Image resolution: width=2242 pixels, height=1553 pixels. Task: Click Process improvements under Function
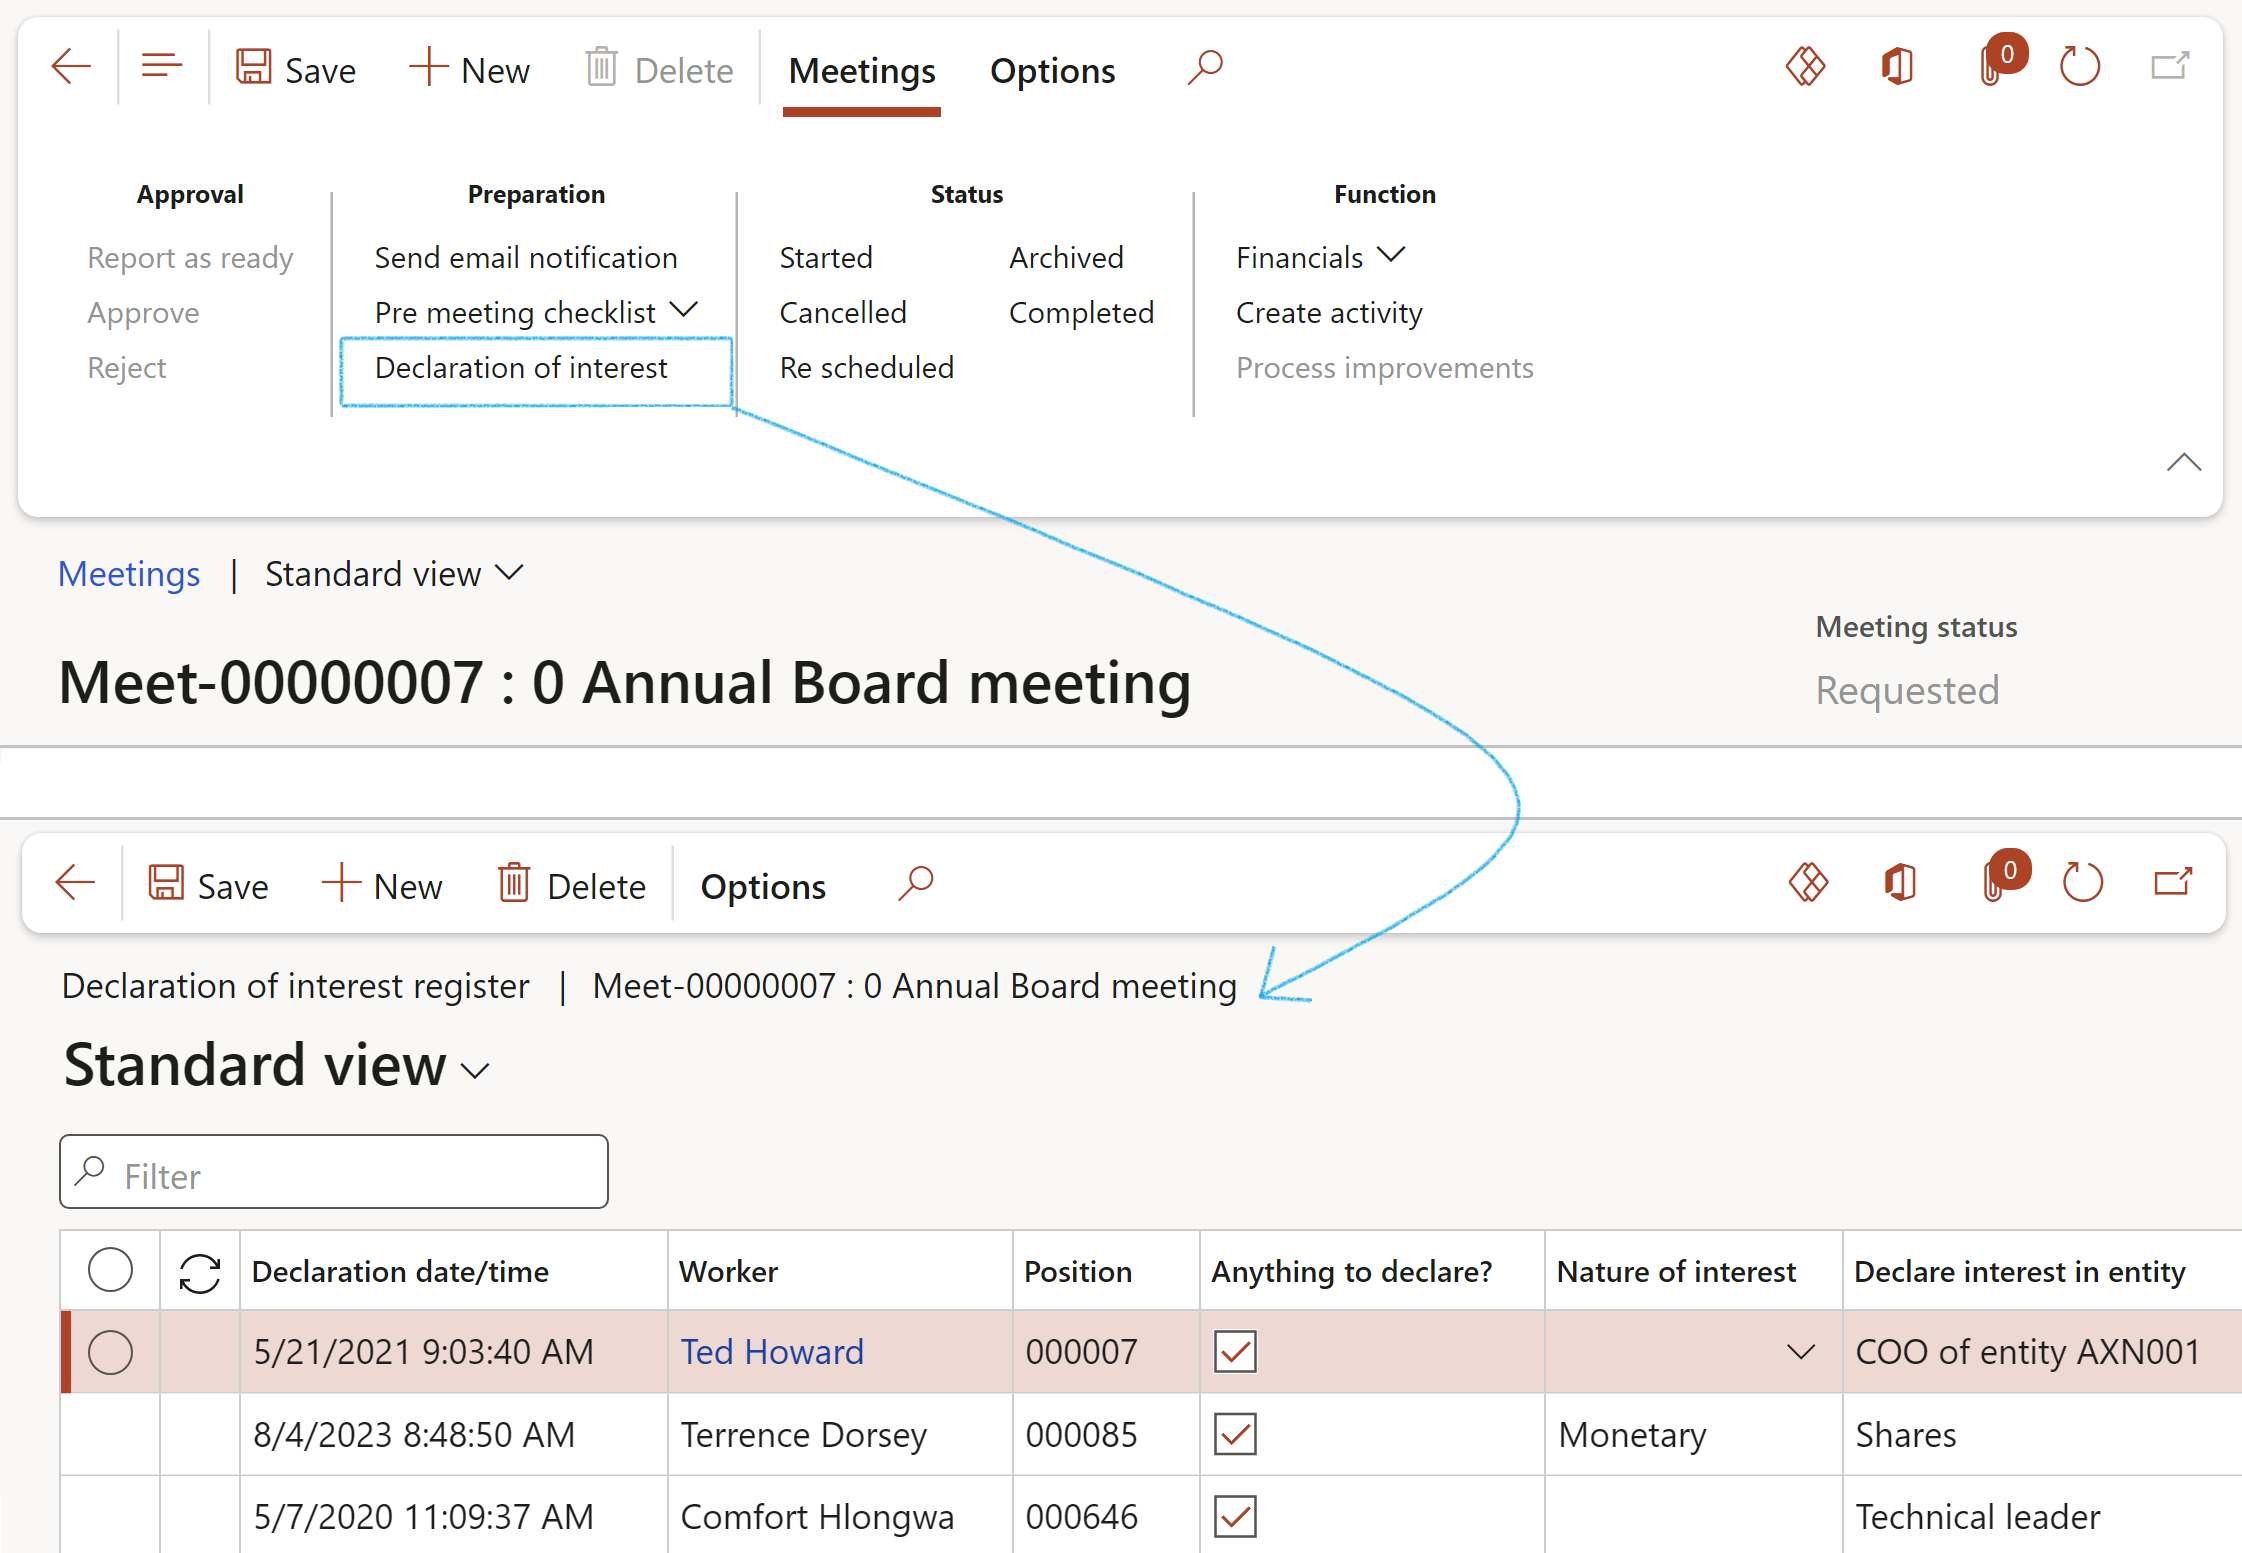pos(1384,368)
